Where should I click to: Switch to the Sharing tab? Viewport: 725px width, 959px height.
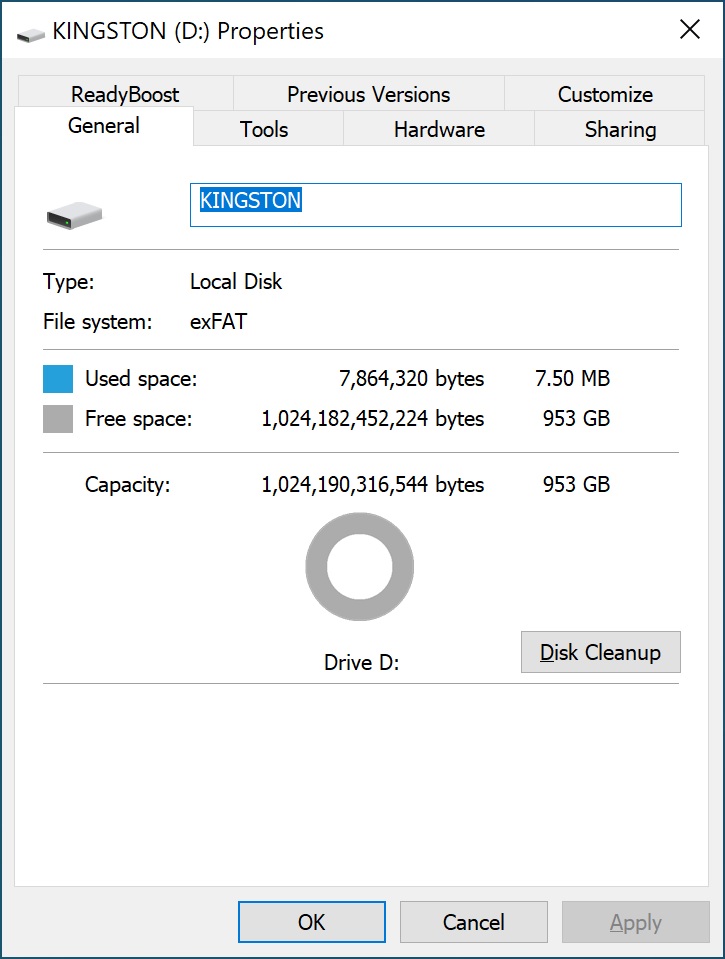pos(620,129)
